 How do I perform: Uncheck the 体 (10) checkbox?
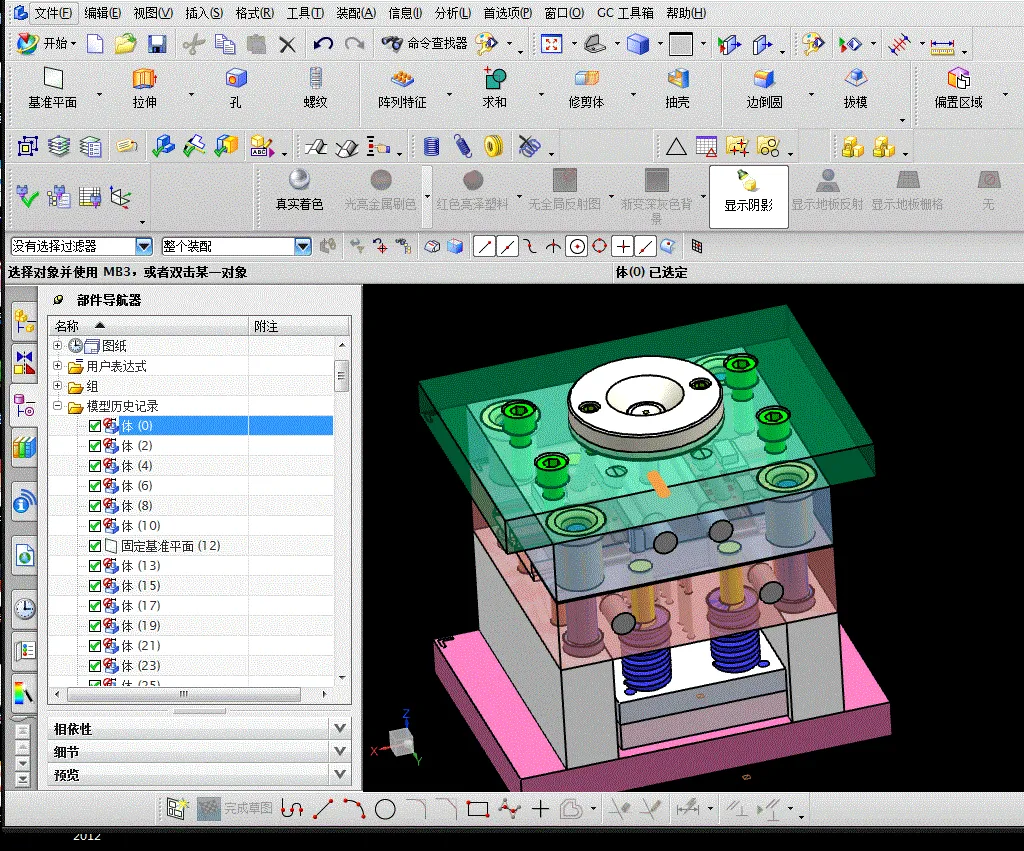pos(95,526)
